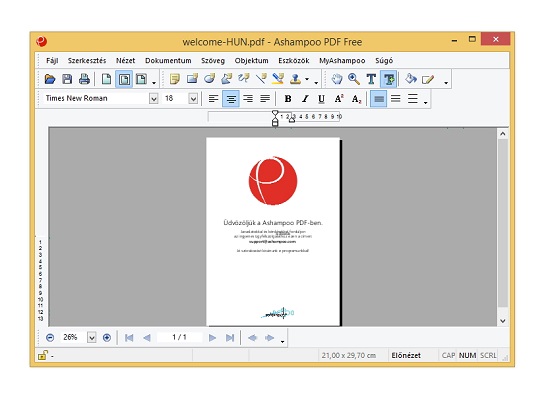The height and width of the screenshot is (408, 550).
Task: Select the ellipse annotation tool
Action: pos(209,79)
